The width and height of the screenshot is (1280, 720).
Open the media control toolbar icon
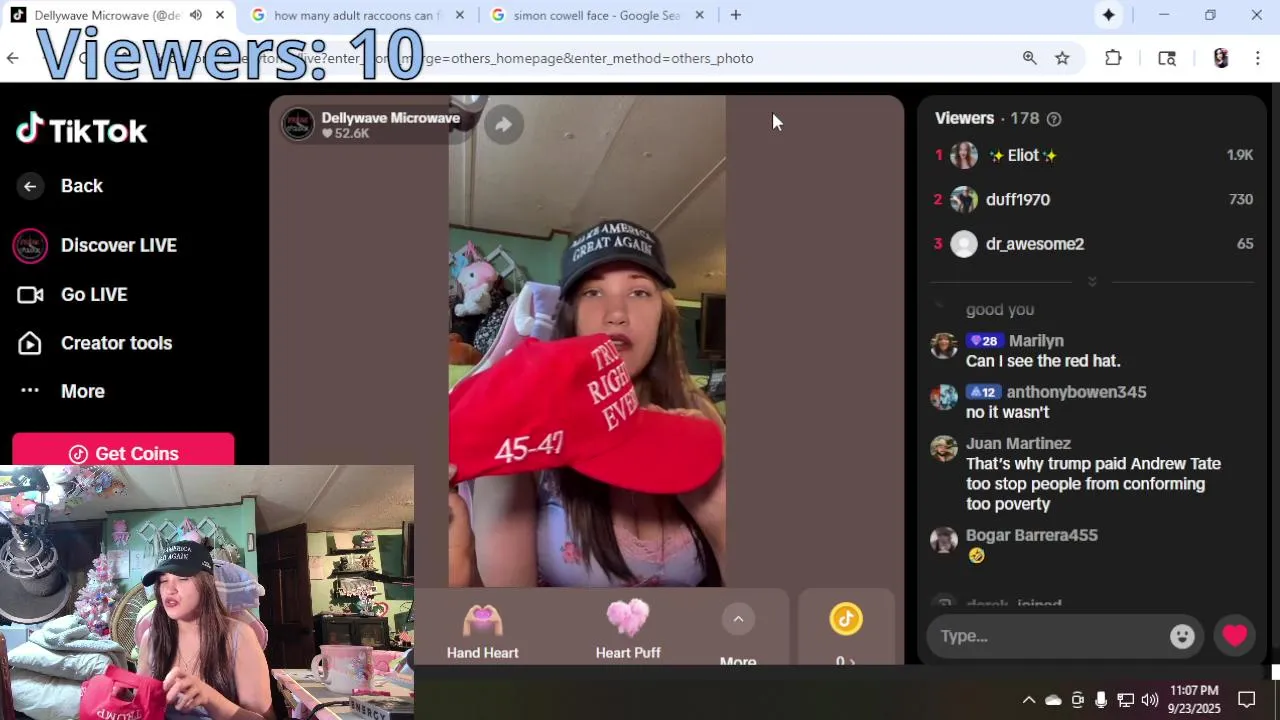tap(1166, 58)
